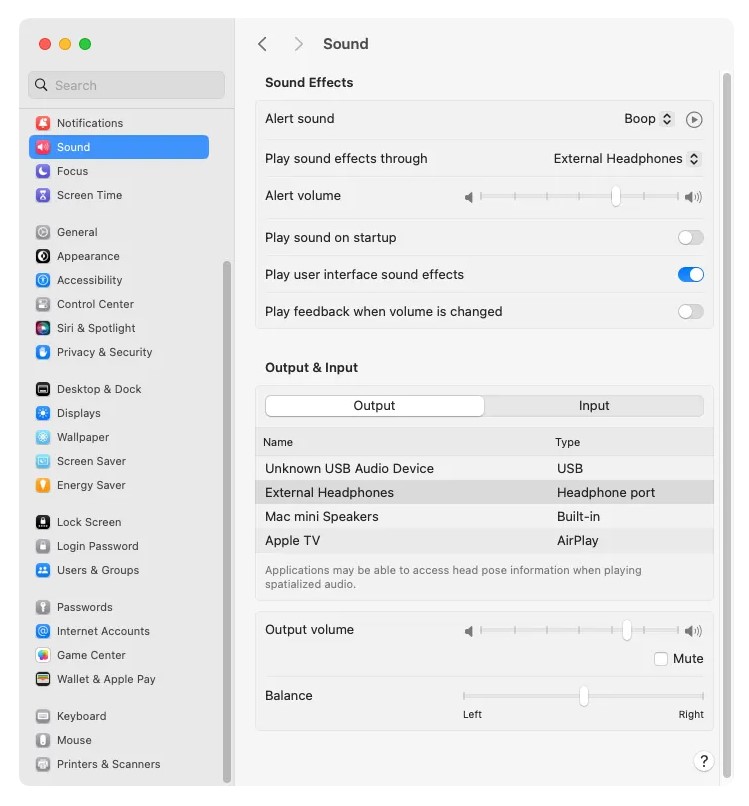
Task: Open the Desktop & Dock icon
Action: click(x=43, y=389)
